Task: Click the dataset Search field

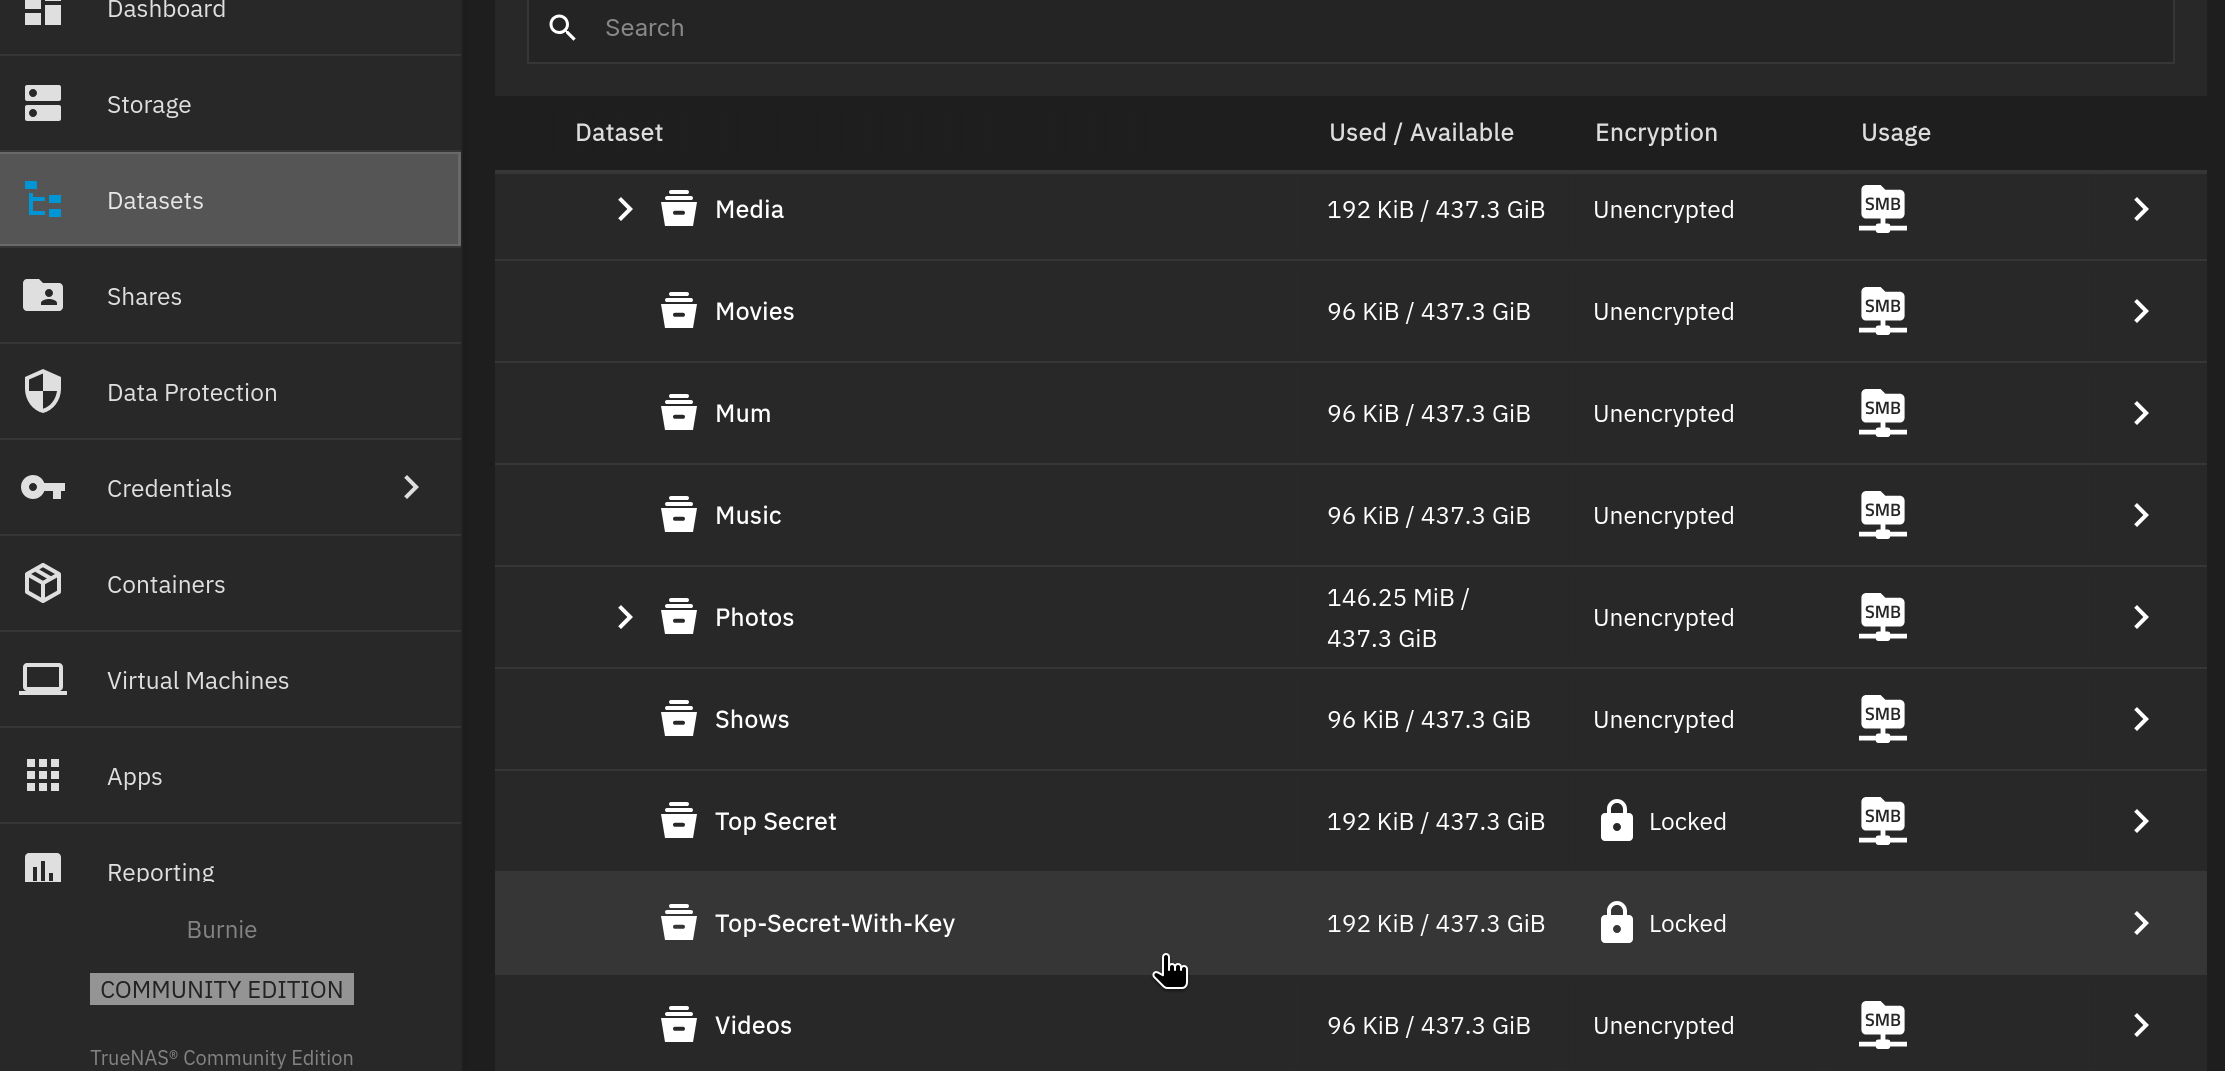Action: (1350, 29)
